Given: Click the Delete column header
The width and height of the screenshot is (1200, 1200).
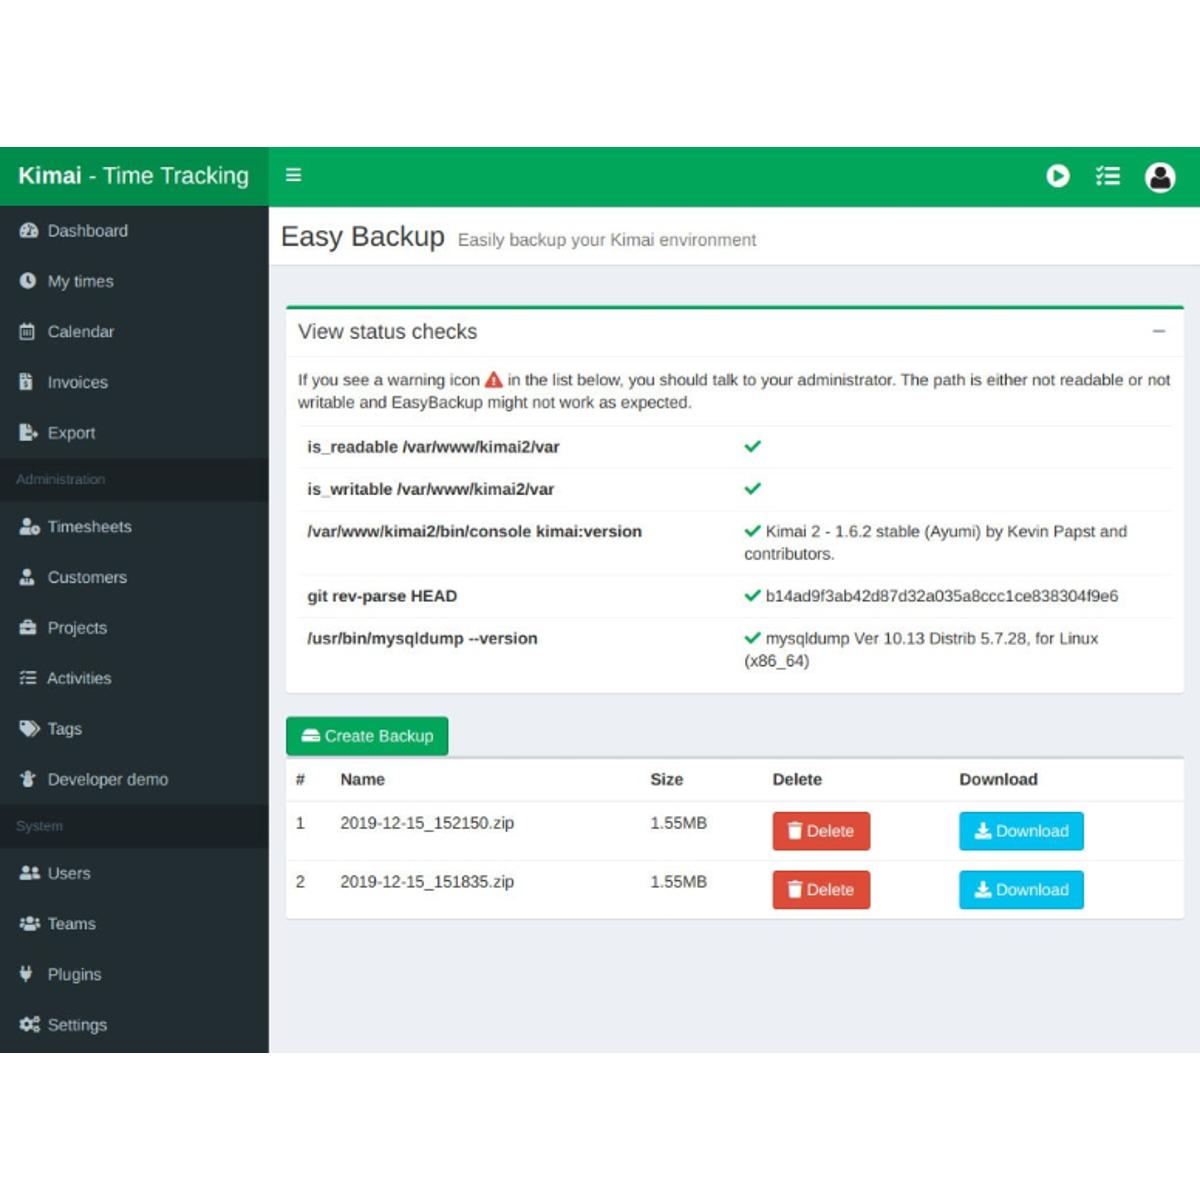Looking at the screenshot, I should coord(797,779).
